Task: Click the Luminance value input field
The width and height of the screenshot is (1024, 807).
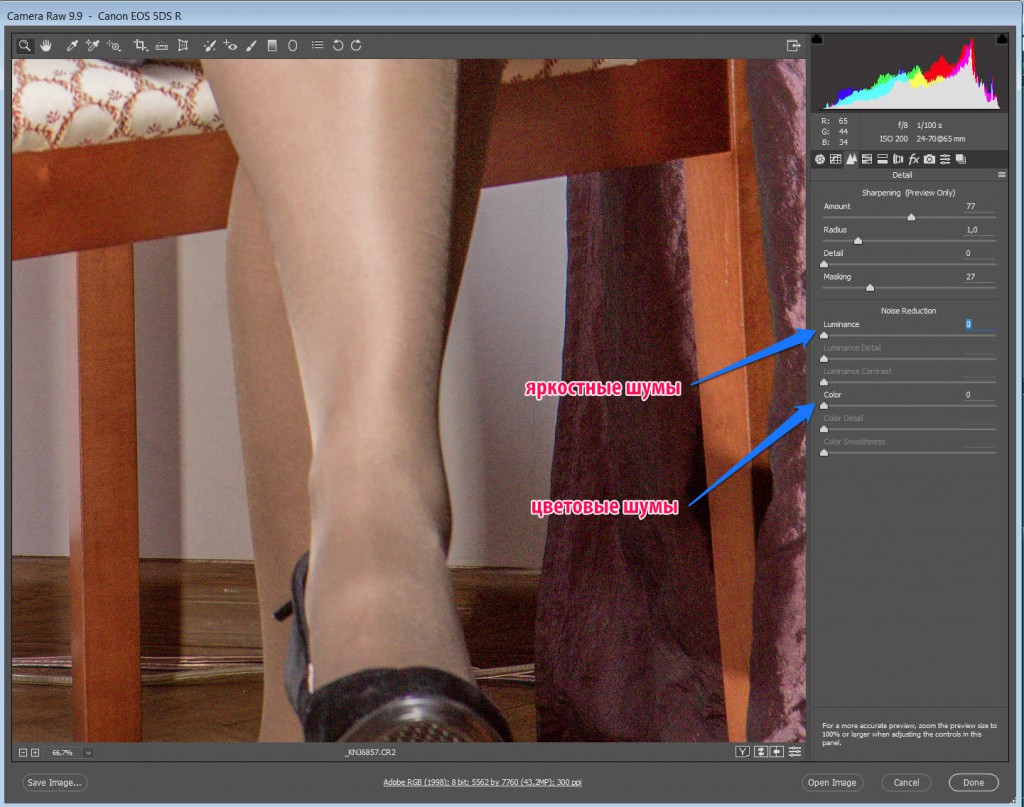Action: [978, 324]
